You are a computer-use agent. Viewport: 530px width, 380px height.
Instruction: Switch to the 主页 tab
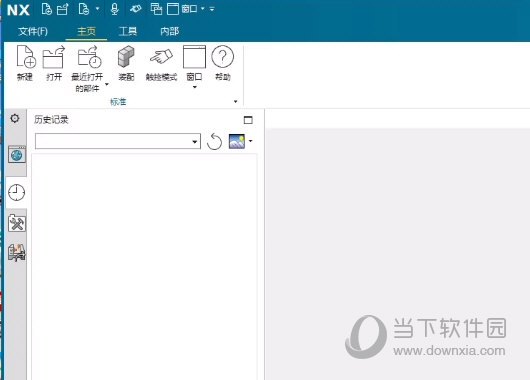(86, 31)
